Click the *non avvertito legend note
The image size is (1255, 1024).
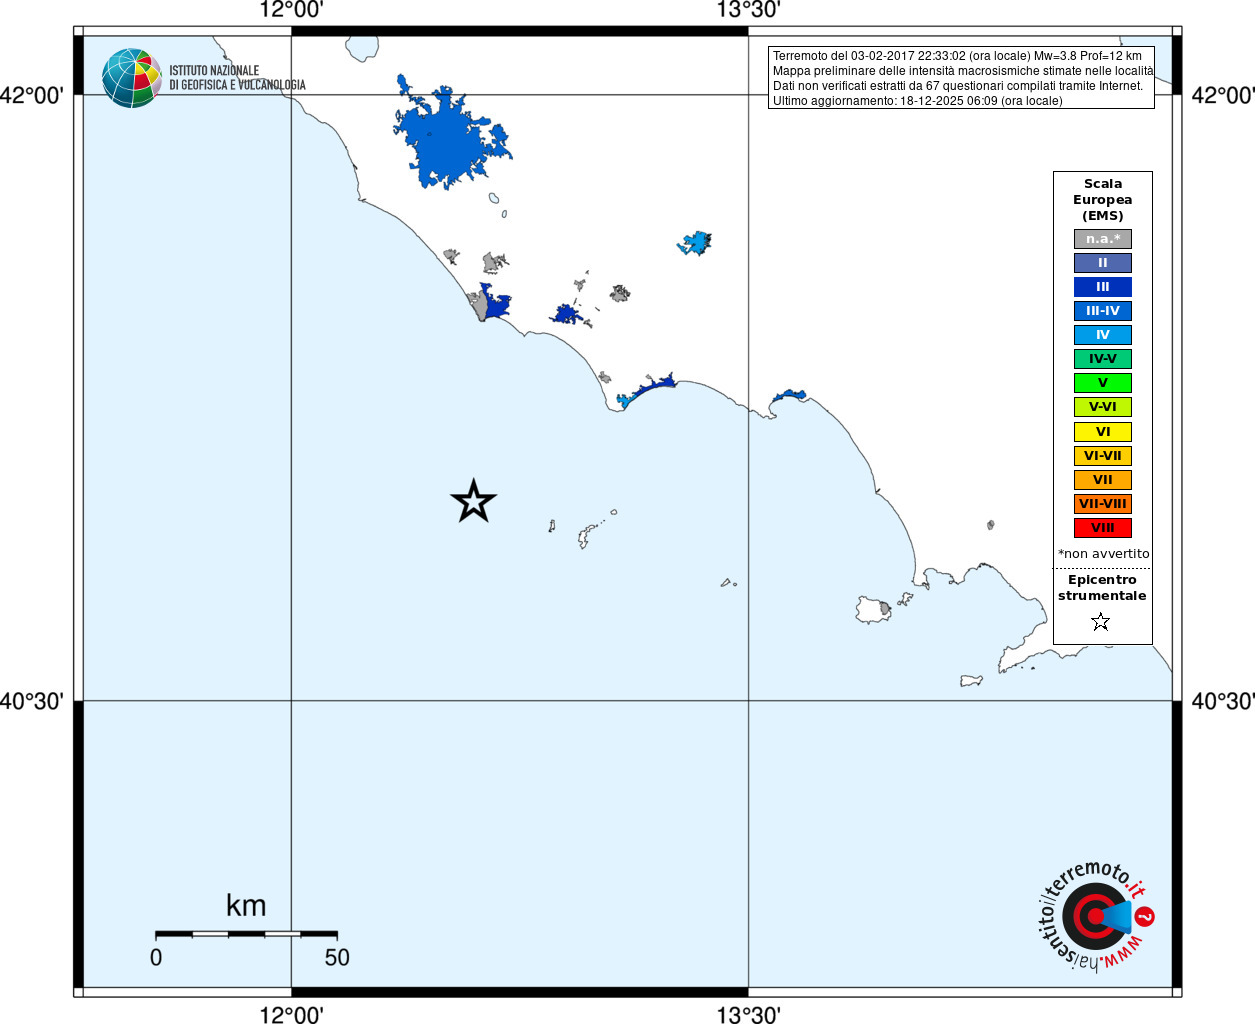click(x=1104, y=554)
